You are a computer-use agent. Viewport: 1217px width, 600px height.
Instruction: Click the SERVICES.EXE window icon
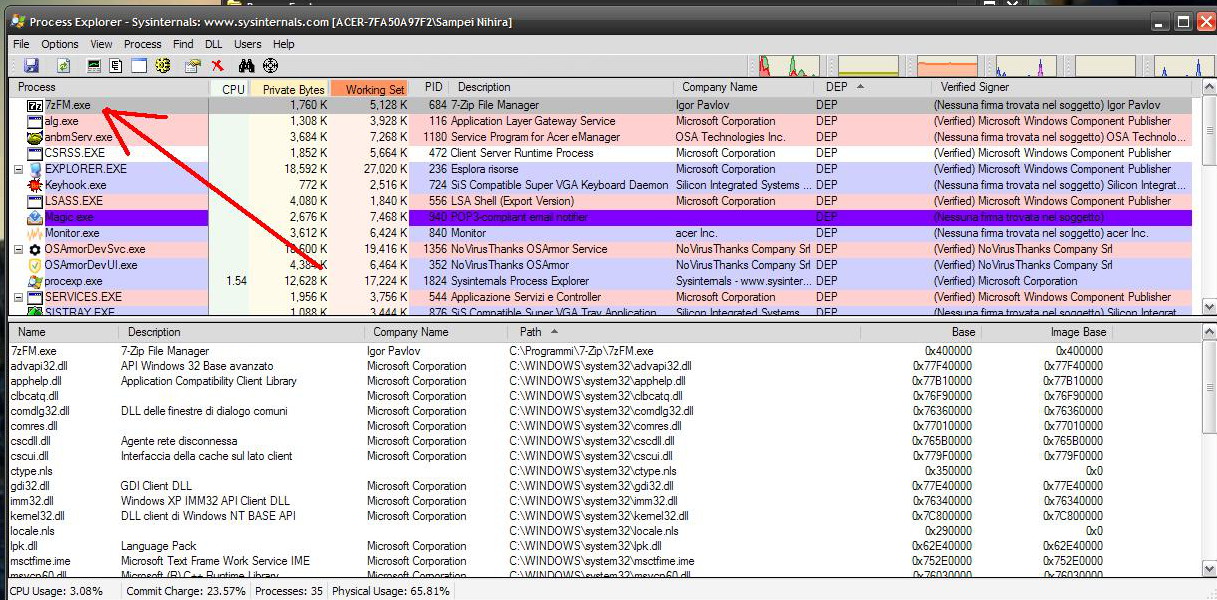(x=35, y=297)
